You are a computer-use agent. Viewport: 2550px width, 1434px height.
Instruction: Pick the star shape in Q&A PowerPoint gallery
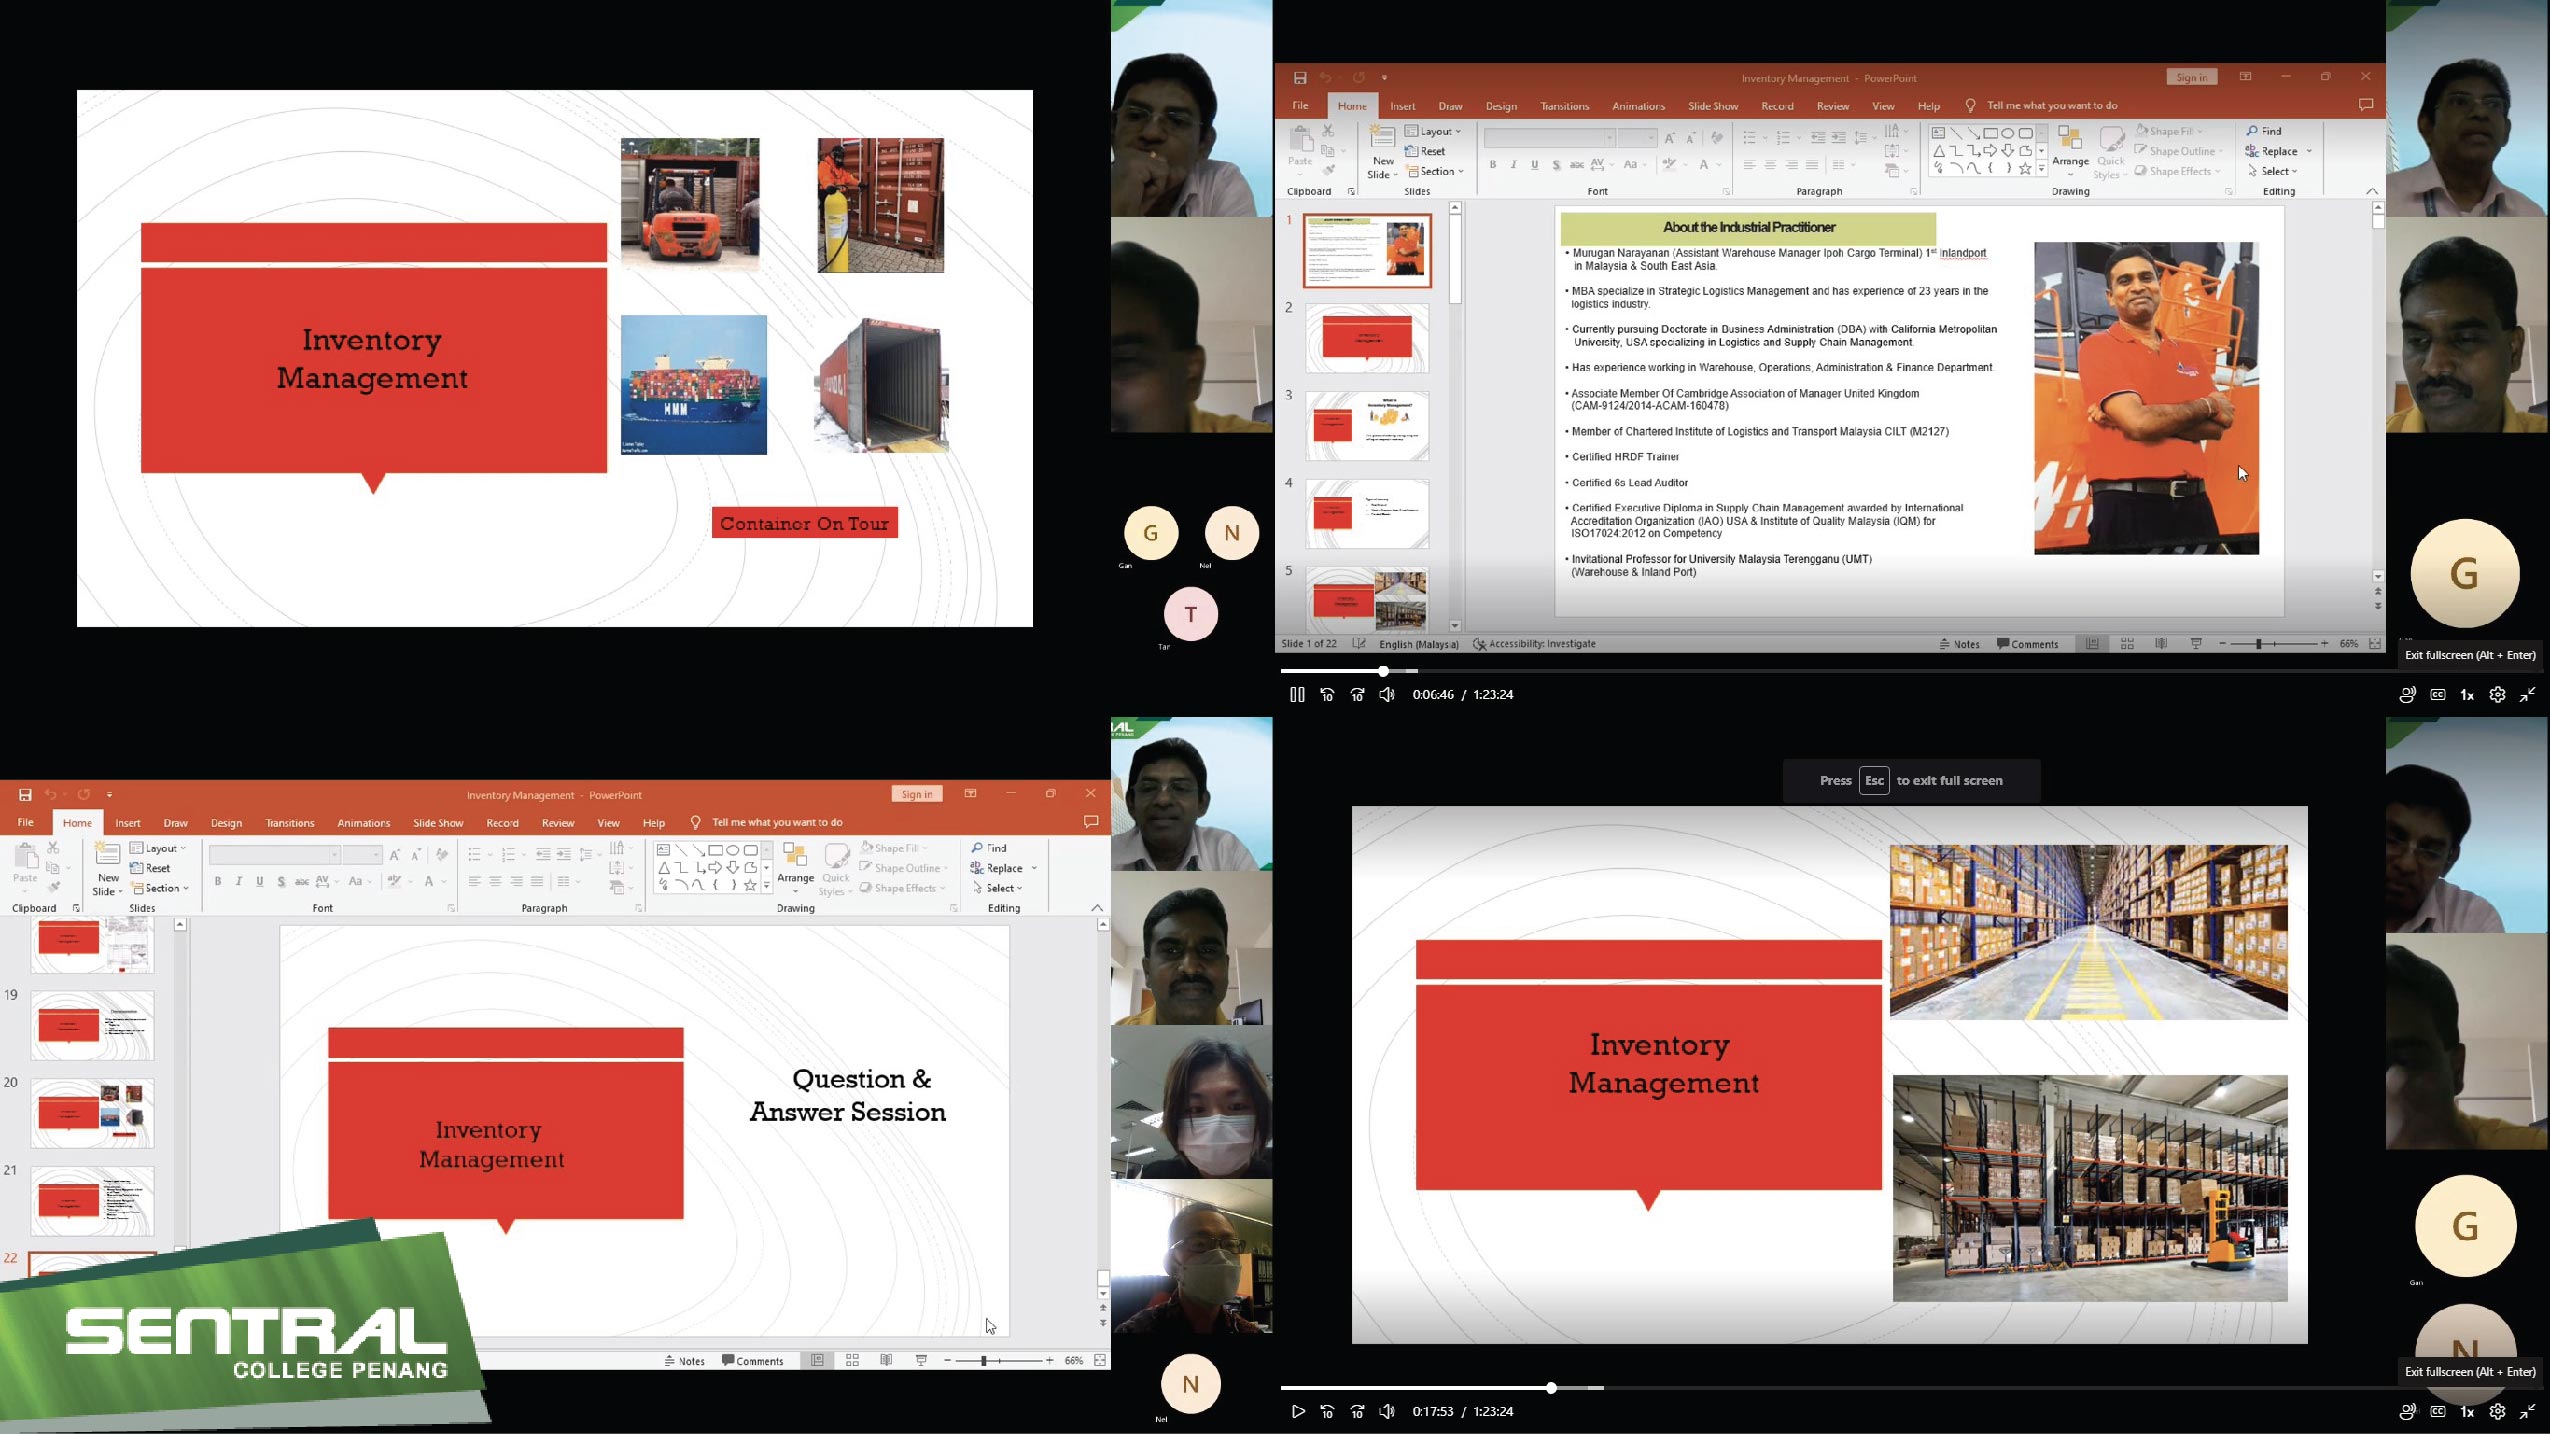(750, 885)
